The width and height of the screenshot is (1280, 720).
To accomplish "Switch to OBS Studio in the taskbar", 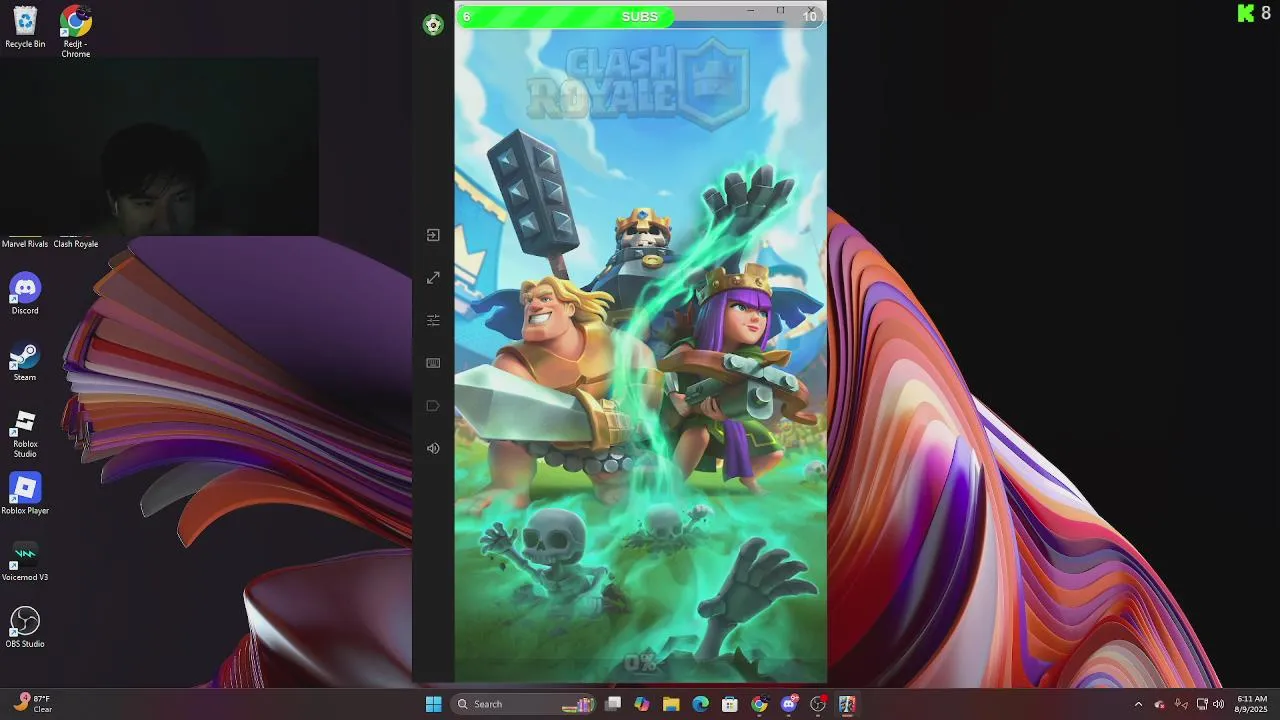I will (818, 704).
